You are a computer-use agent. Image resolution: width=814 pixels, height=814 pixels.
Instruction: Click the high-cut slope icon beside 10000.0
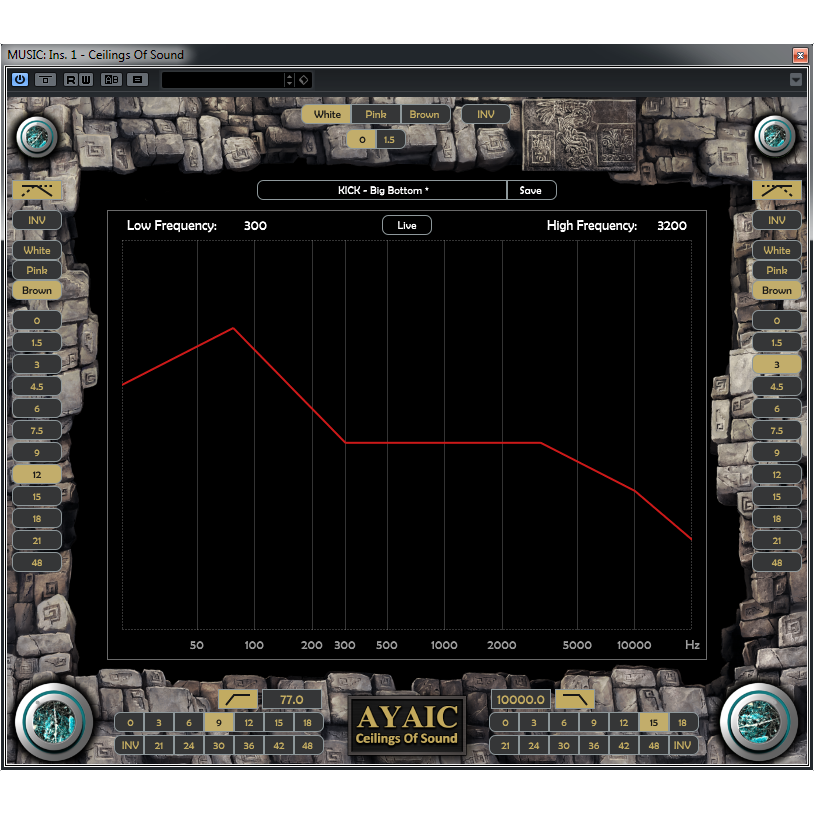tap(576, 698)
